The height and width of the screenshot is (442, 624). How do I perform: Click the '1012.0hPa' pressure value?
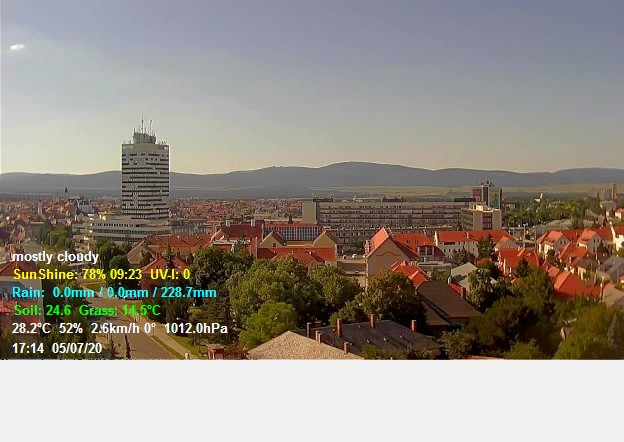[x=196, y=329]
